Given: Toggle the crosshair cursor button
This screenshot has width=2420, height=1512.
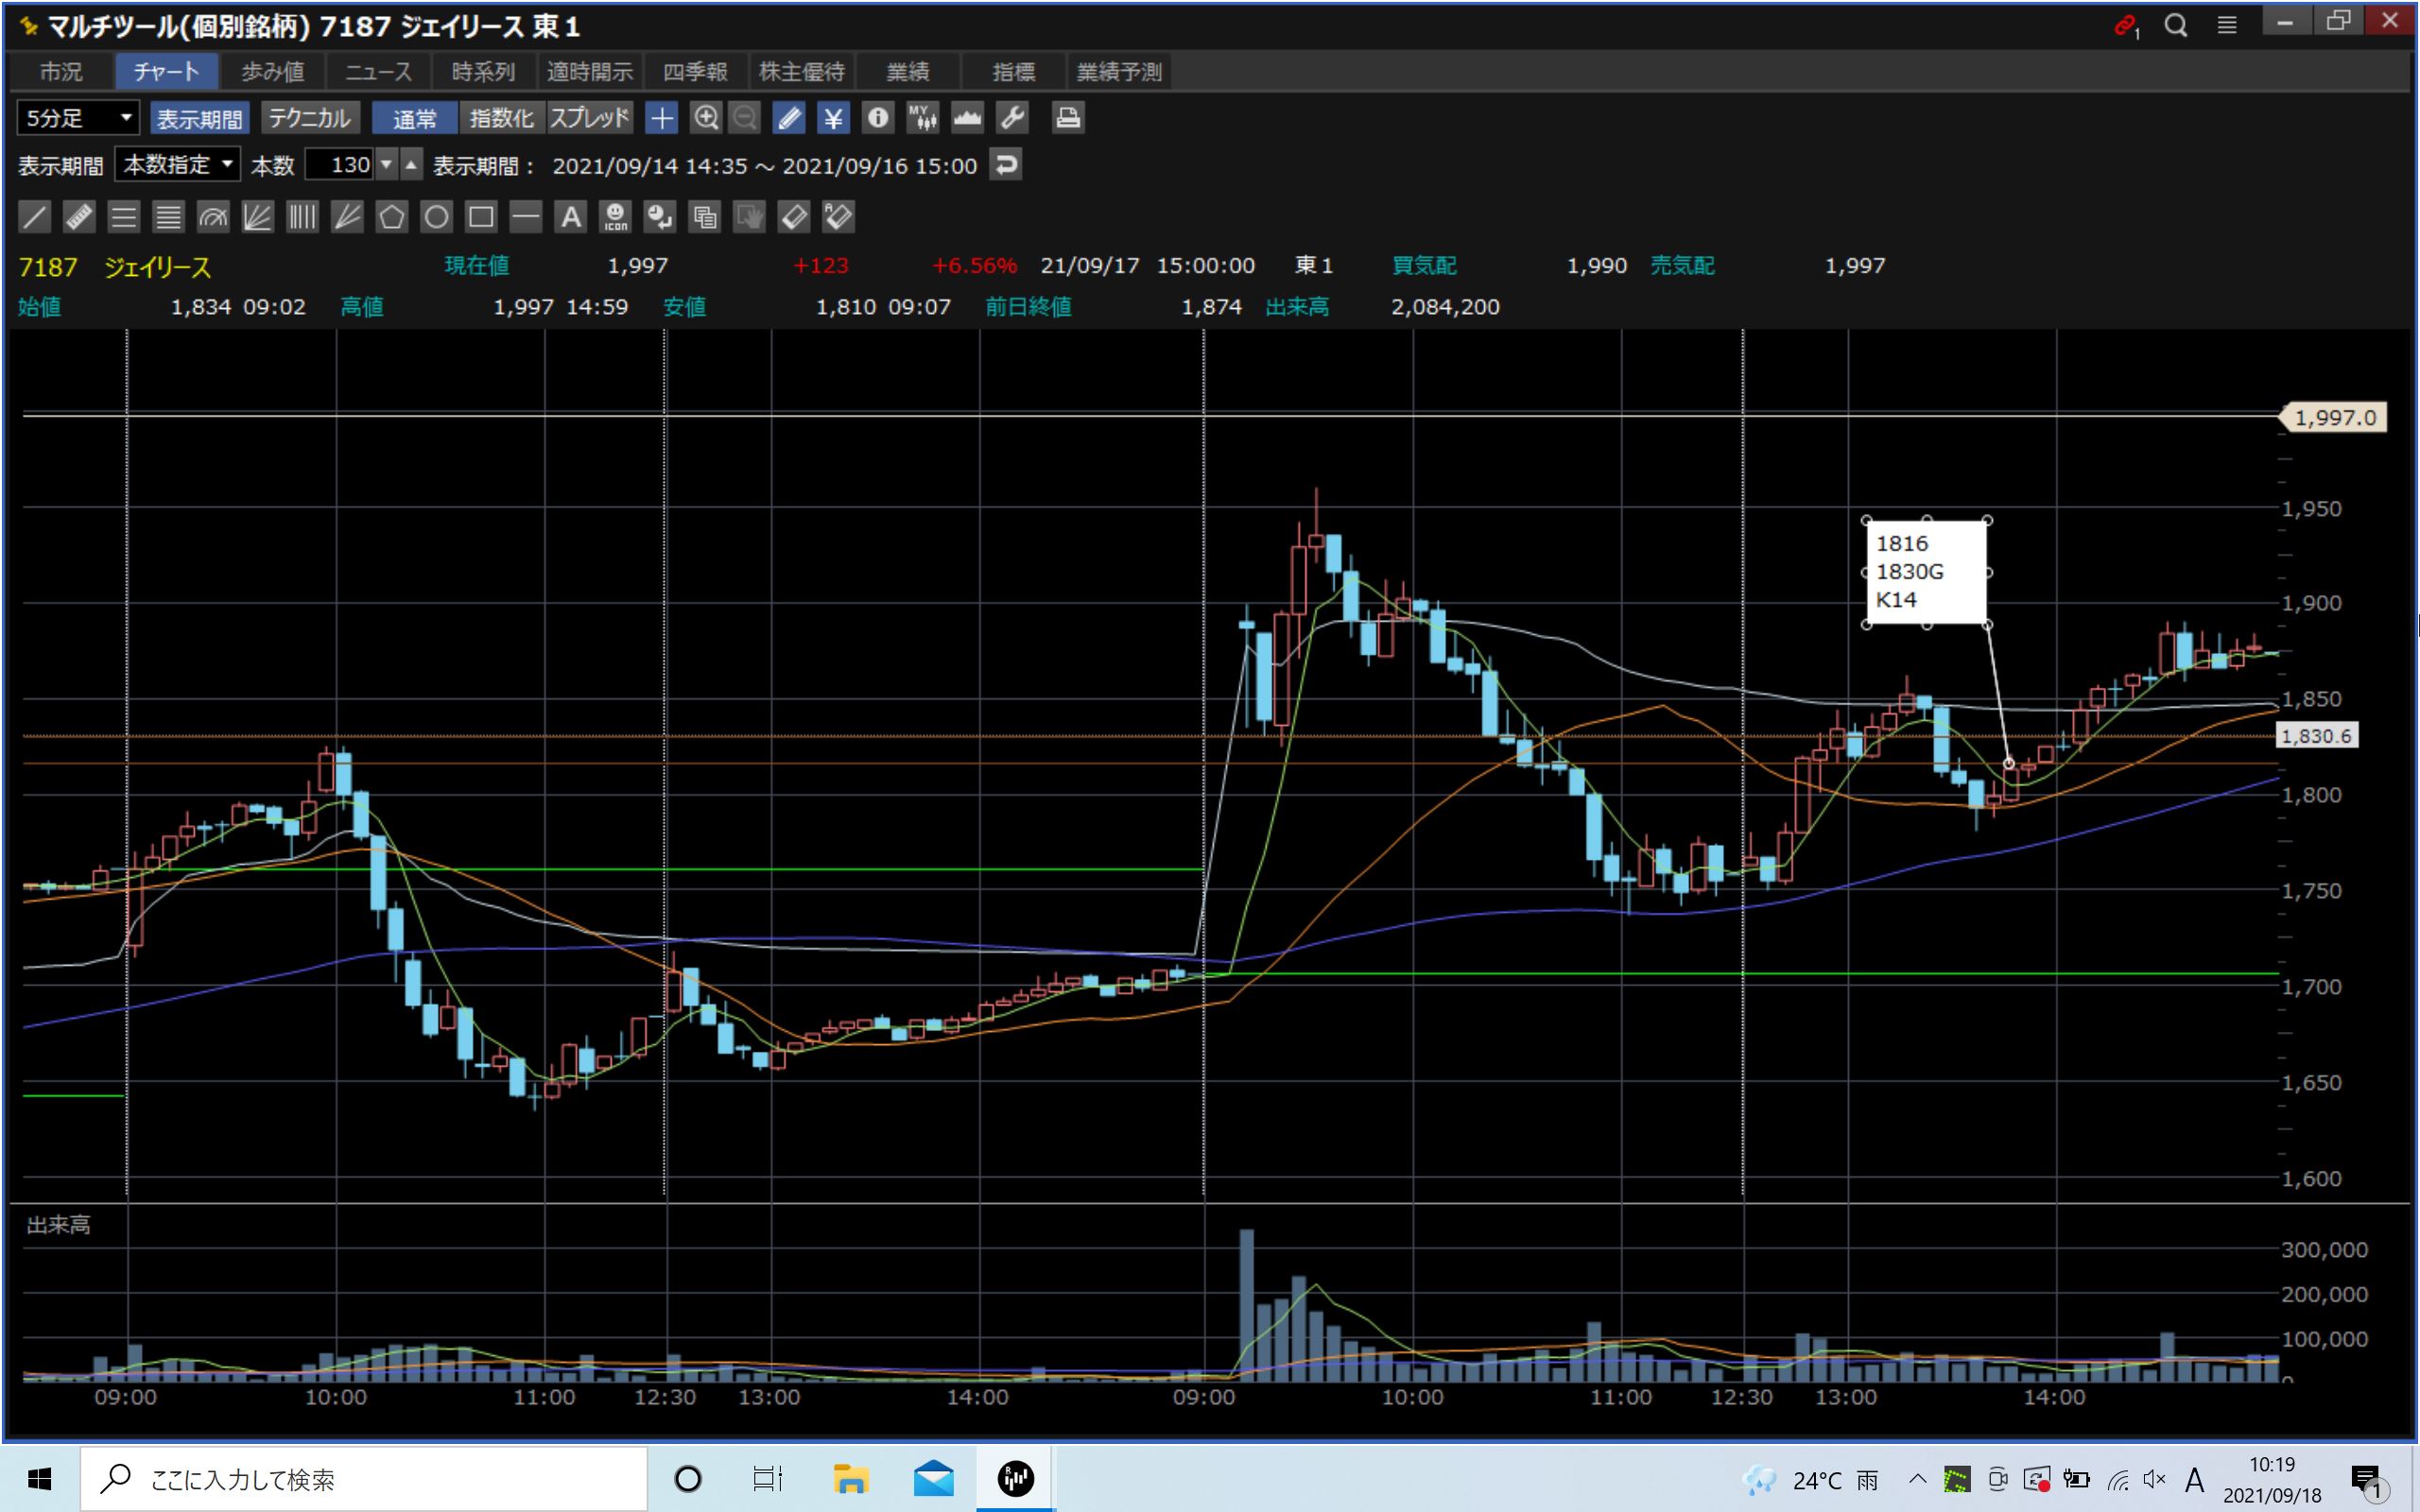Looking at the screenshot, I should coord(661,118).
